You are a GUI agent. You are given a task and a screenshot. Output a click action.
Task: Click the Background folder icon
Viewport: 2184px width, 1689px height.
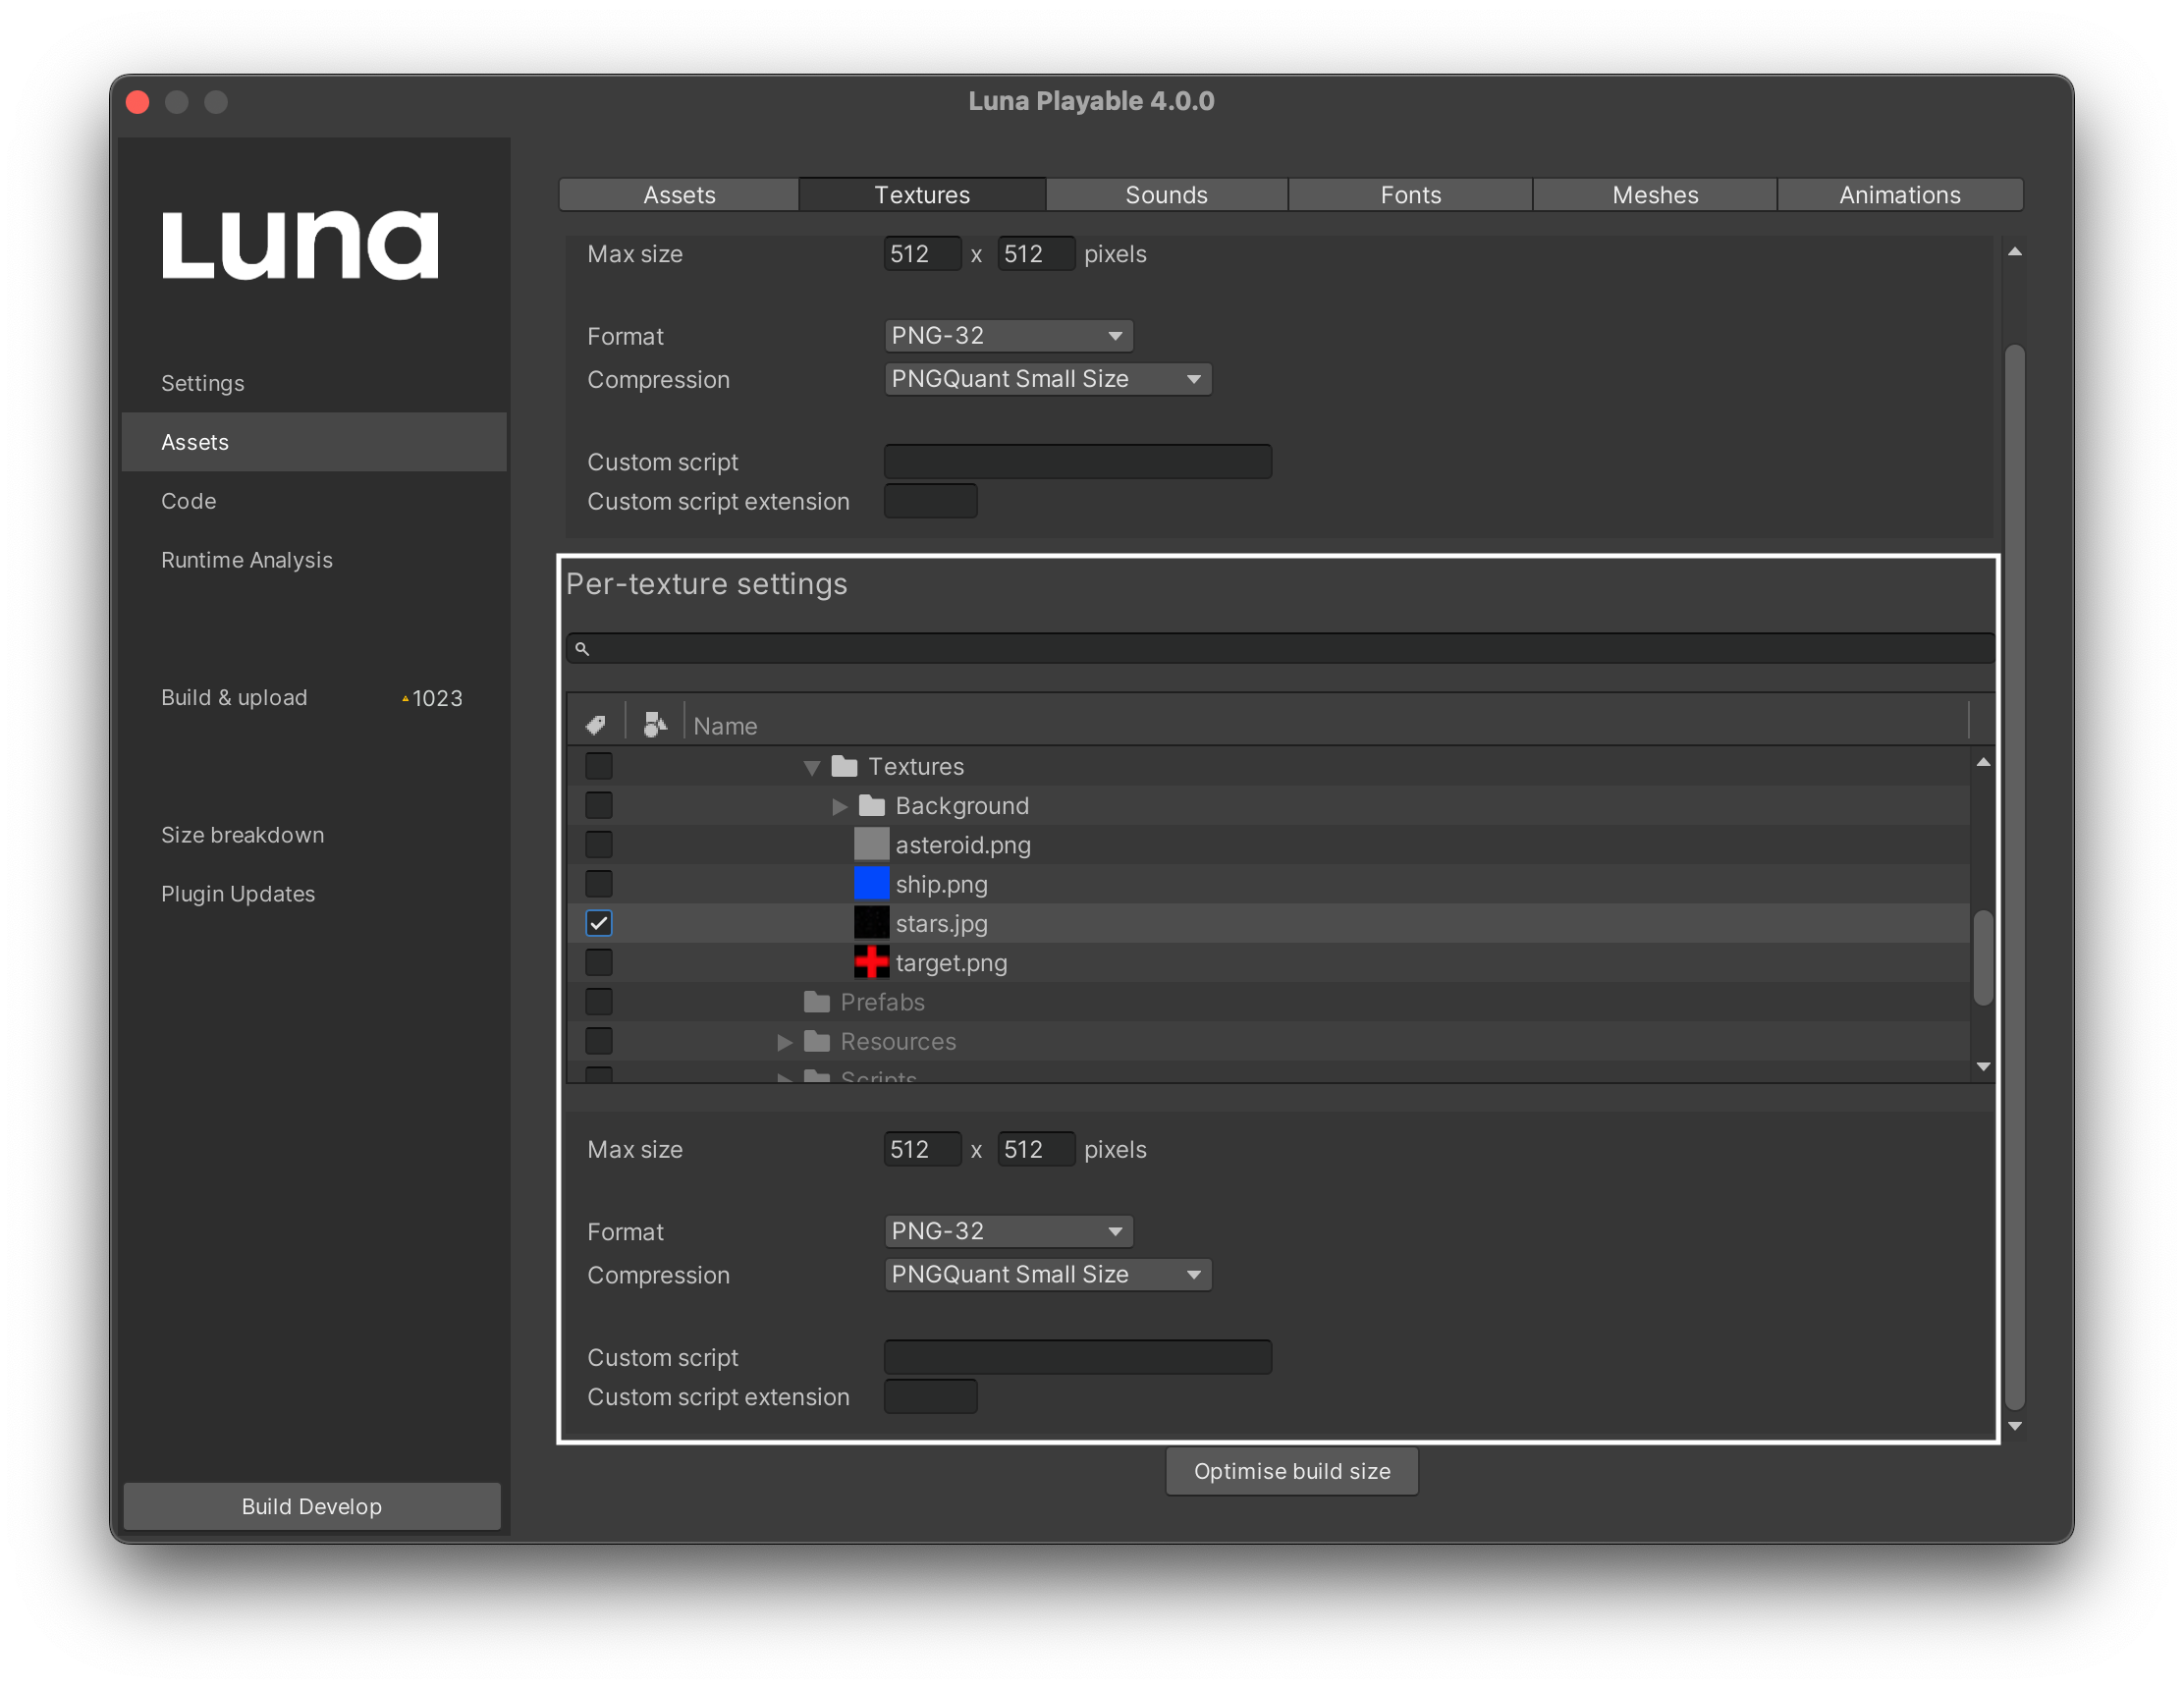click(872, 806)
